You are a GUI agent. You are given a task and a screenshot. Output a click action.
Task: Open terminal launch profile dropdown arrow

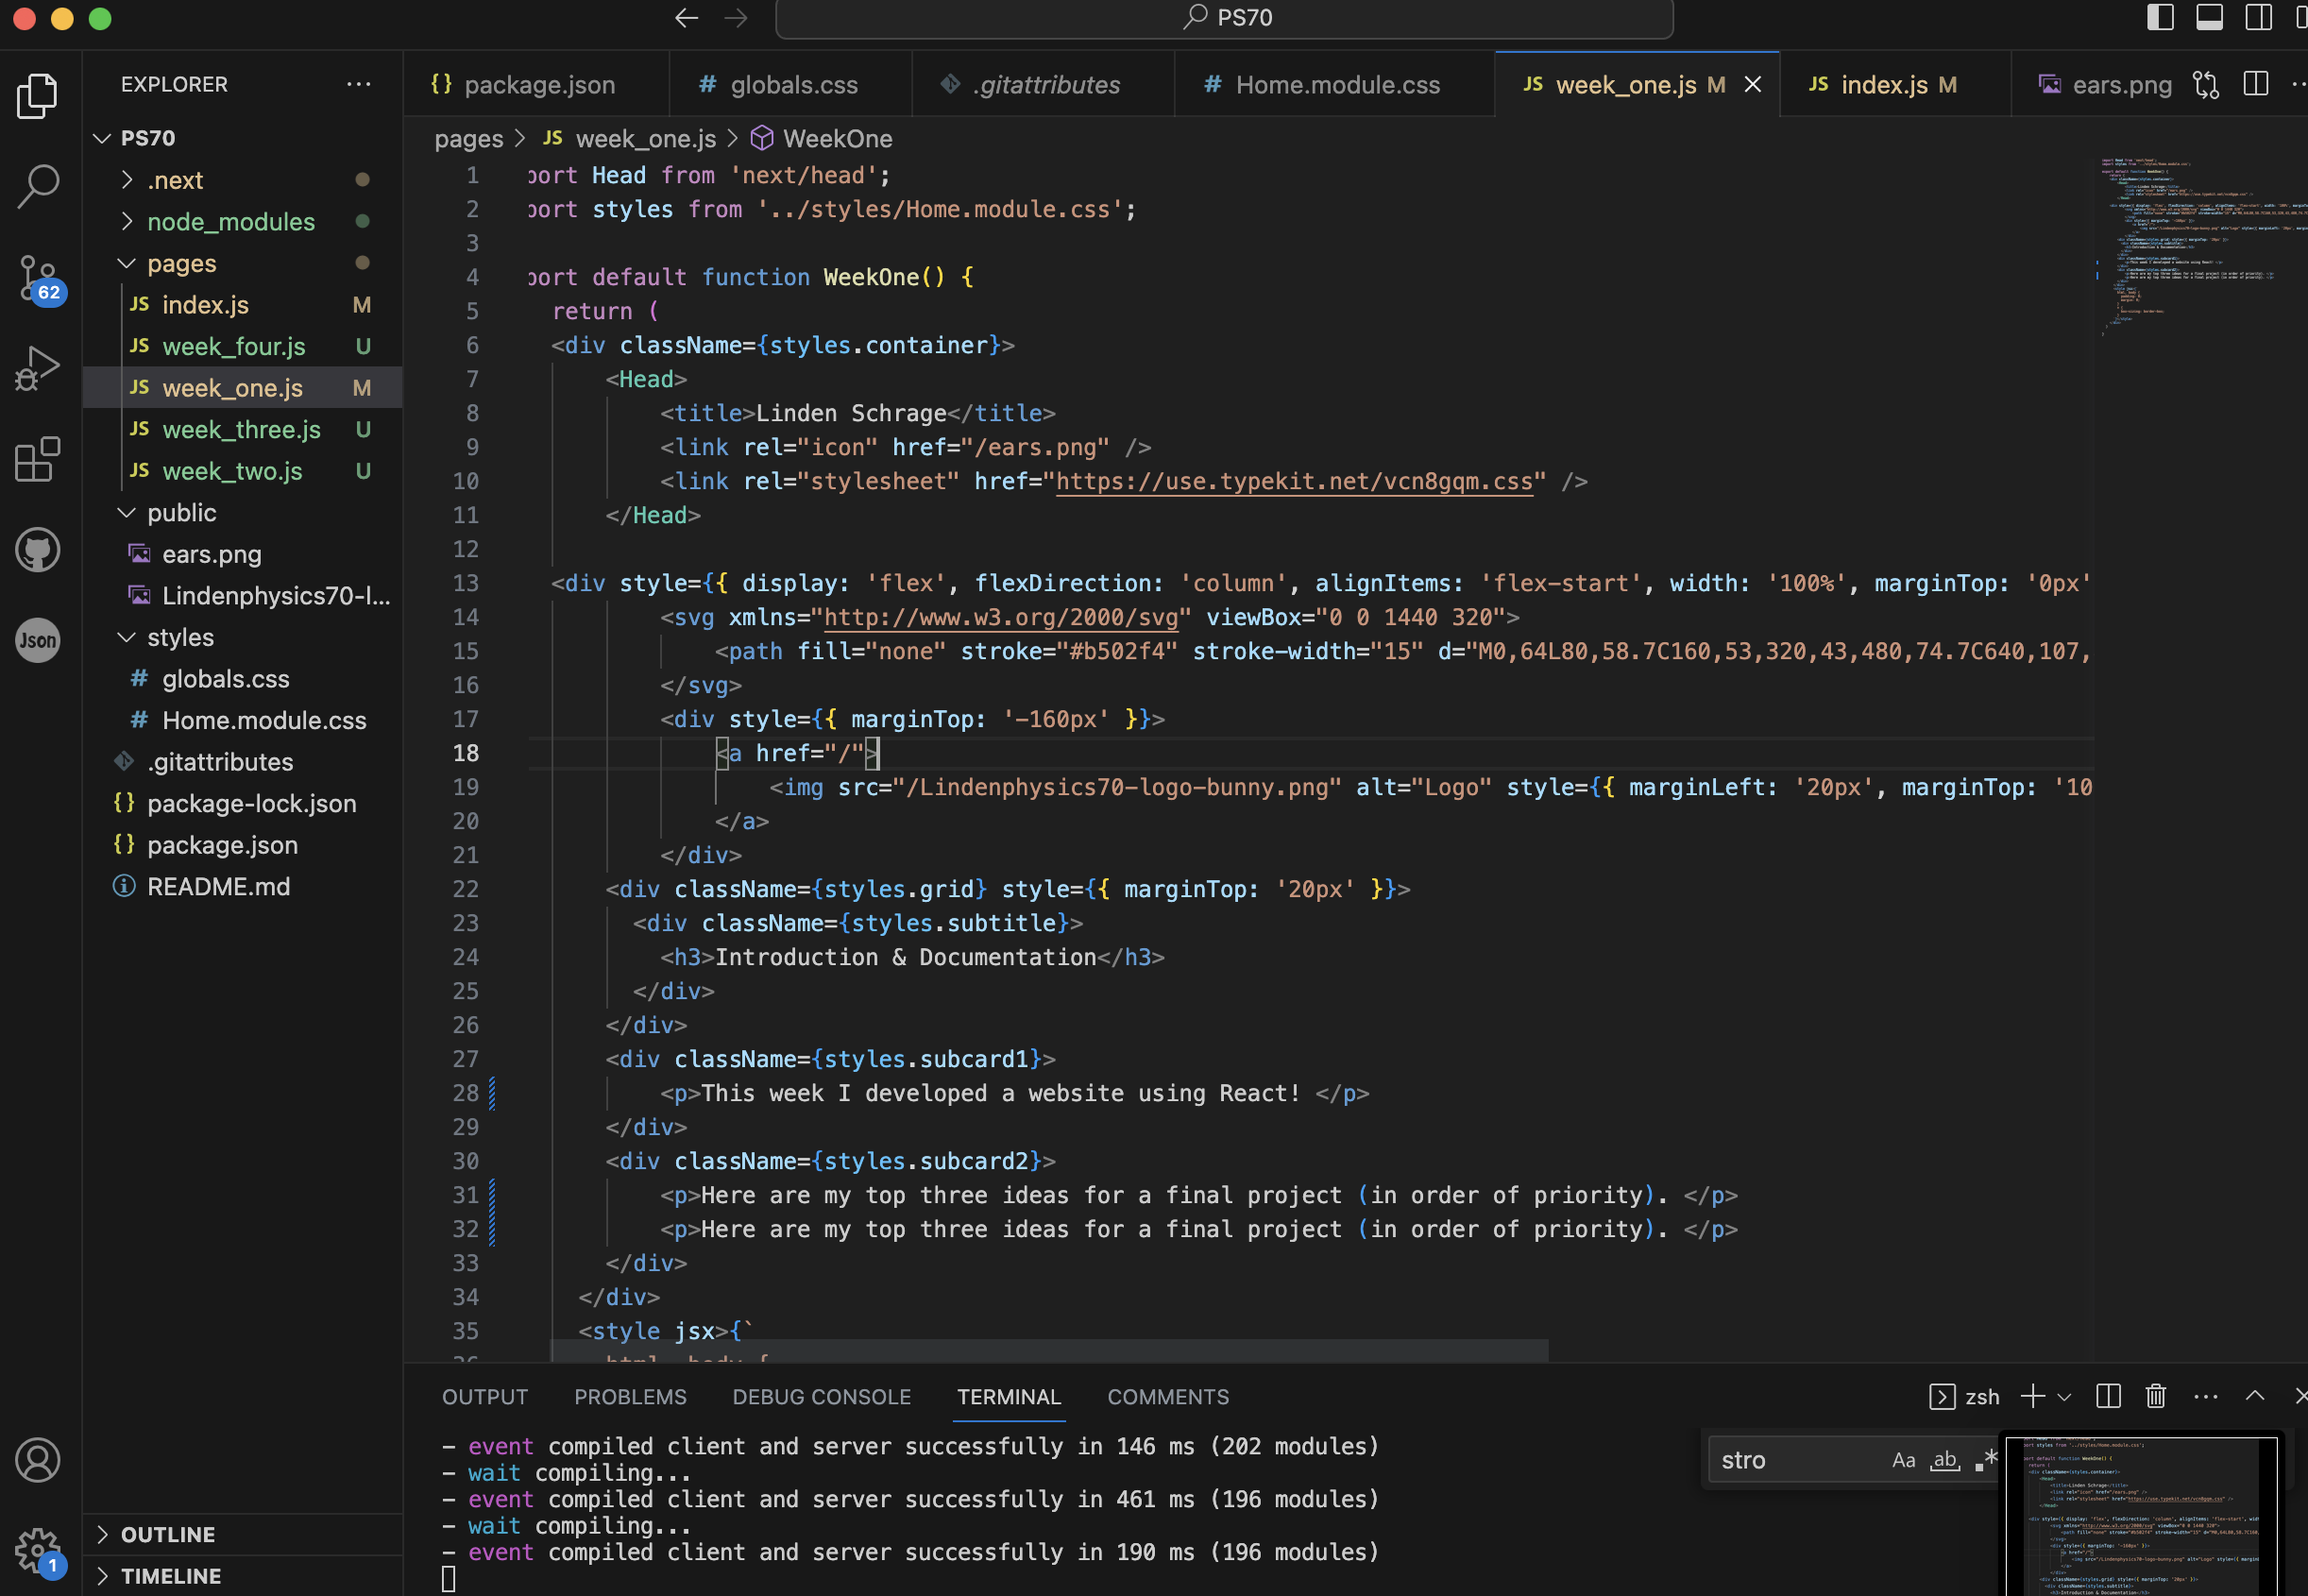click(2064, 1397)
